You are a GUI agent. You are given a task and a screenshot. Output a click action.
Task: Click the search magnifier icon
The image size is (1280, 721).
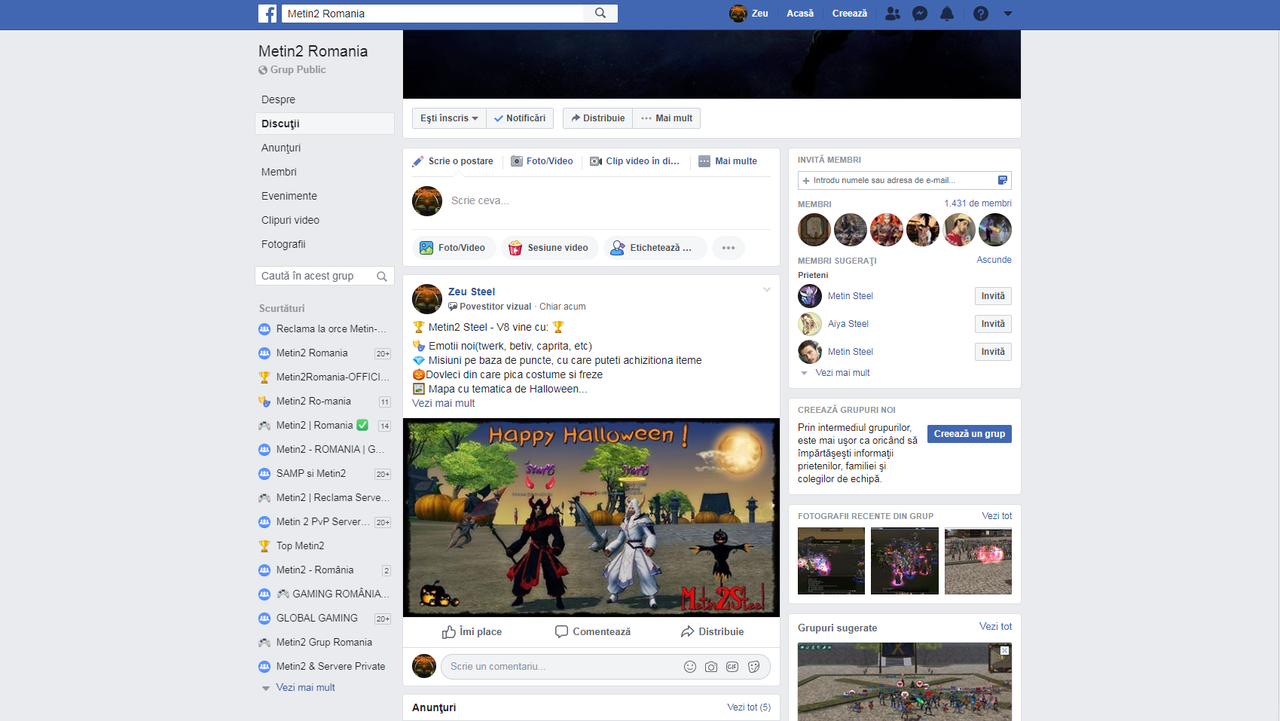600,13
